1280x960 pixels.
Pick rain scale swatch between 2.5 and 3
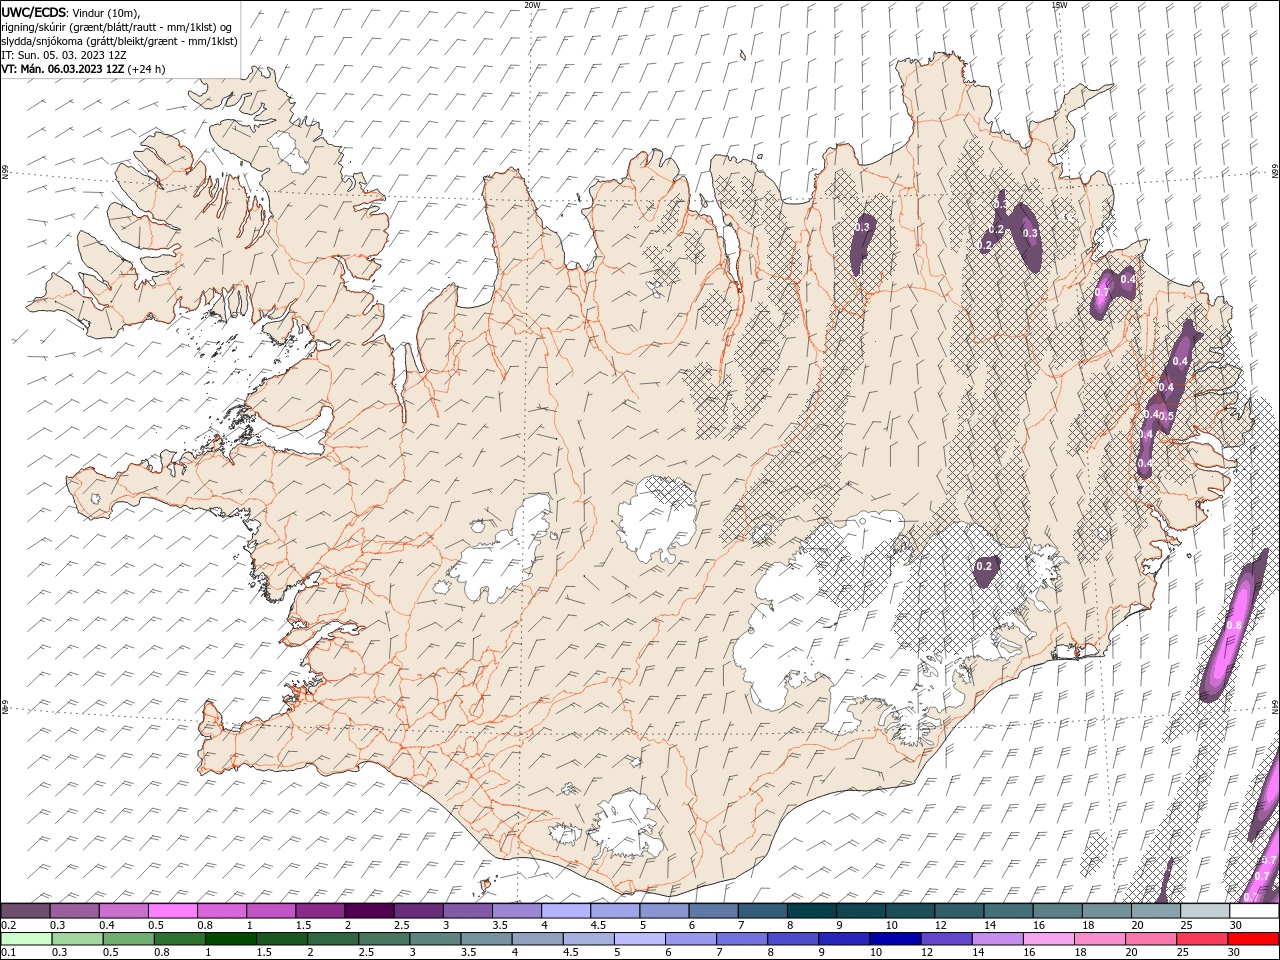[x=384, y=939]
